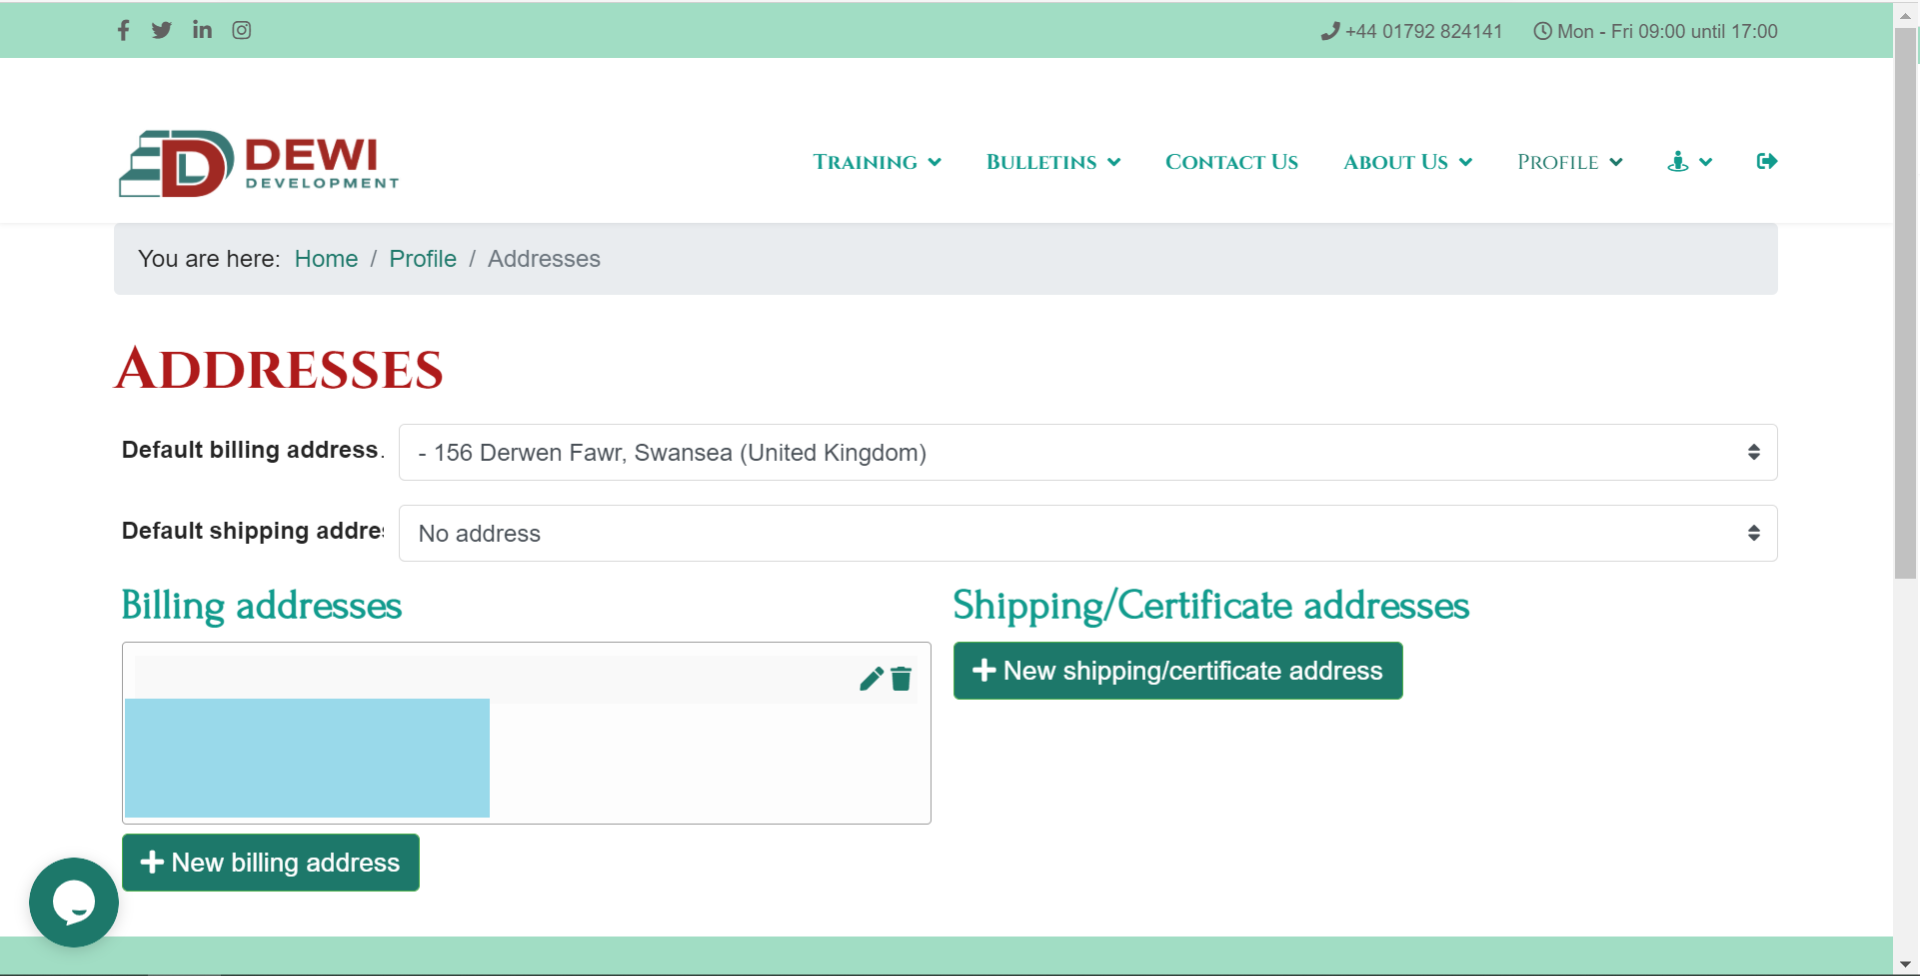The image size is (1920, 976).
Task: Open the default billing address dropdown
Action: coord(1087,452)
